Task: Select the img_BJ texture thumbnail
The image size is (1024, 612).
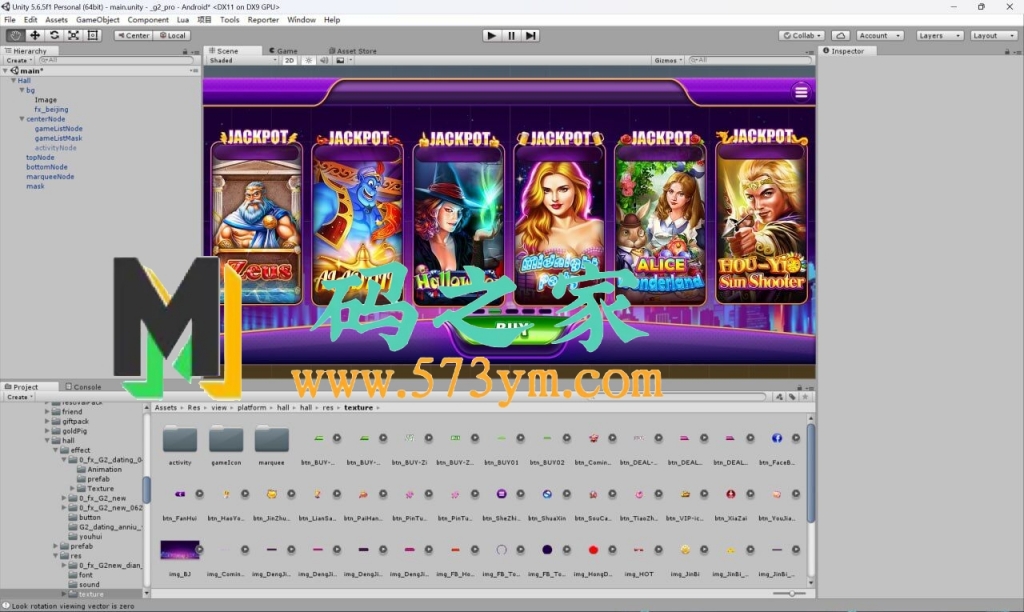Action: click(x=180, y=550)
